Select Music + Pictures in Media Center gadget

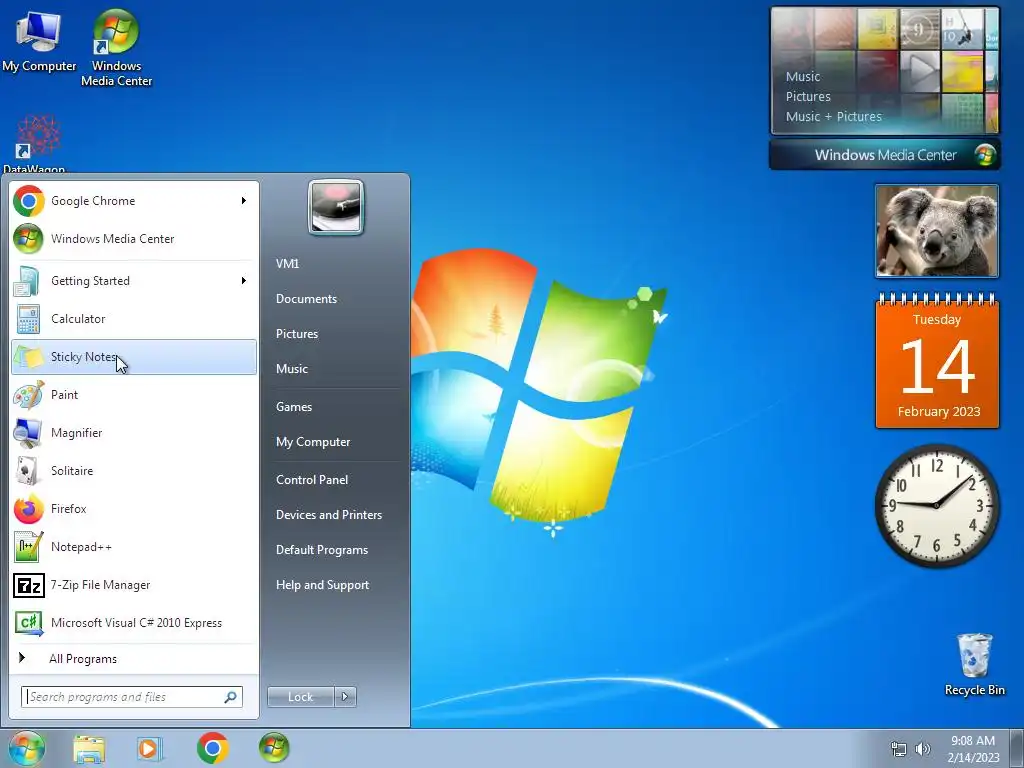pyautogui.click(x=833, y=116)
